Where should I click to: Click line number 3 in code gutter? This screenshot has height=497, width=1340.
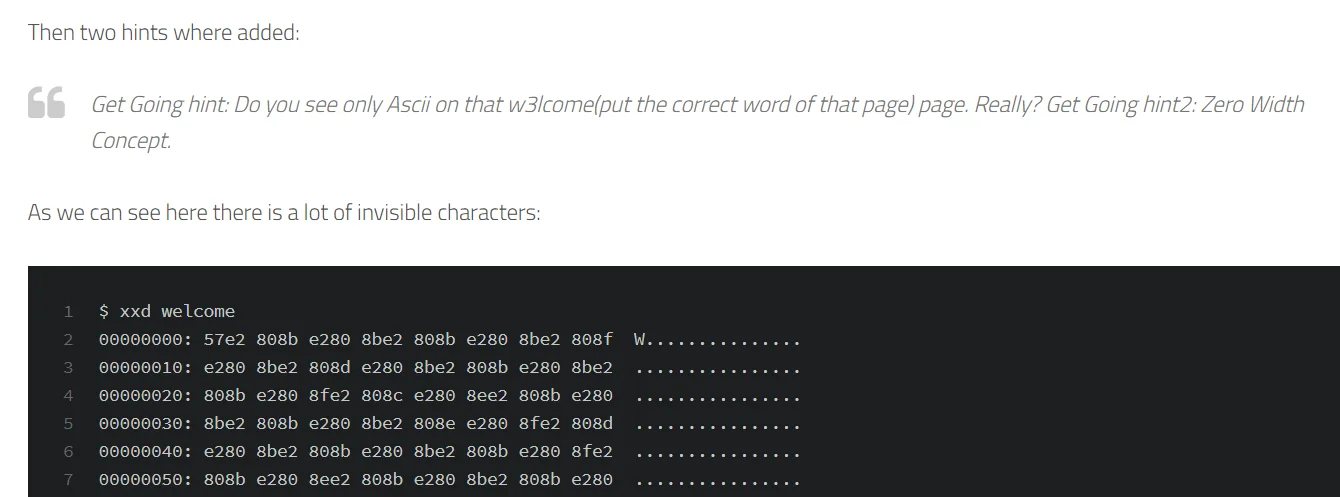68,367
